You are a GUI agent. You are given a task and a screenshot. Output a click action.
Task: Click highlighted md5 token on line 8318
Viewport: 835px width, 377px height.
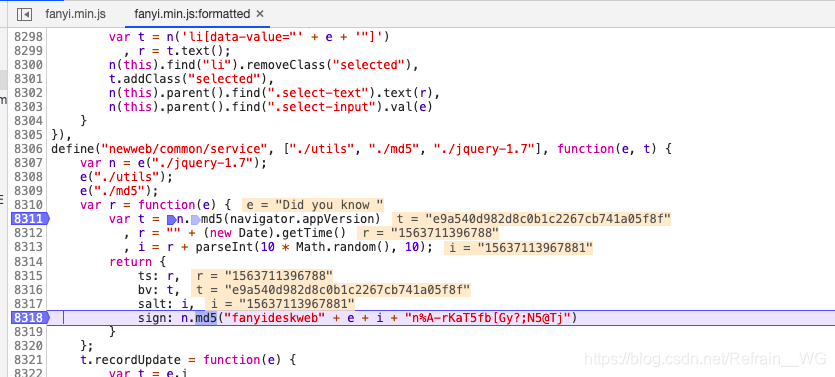(x=206, y=318)
